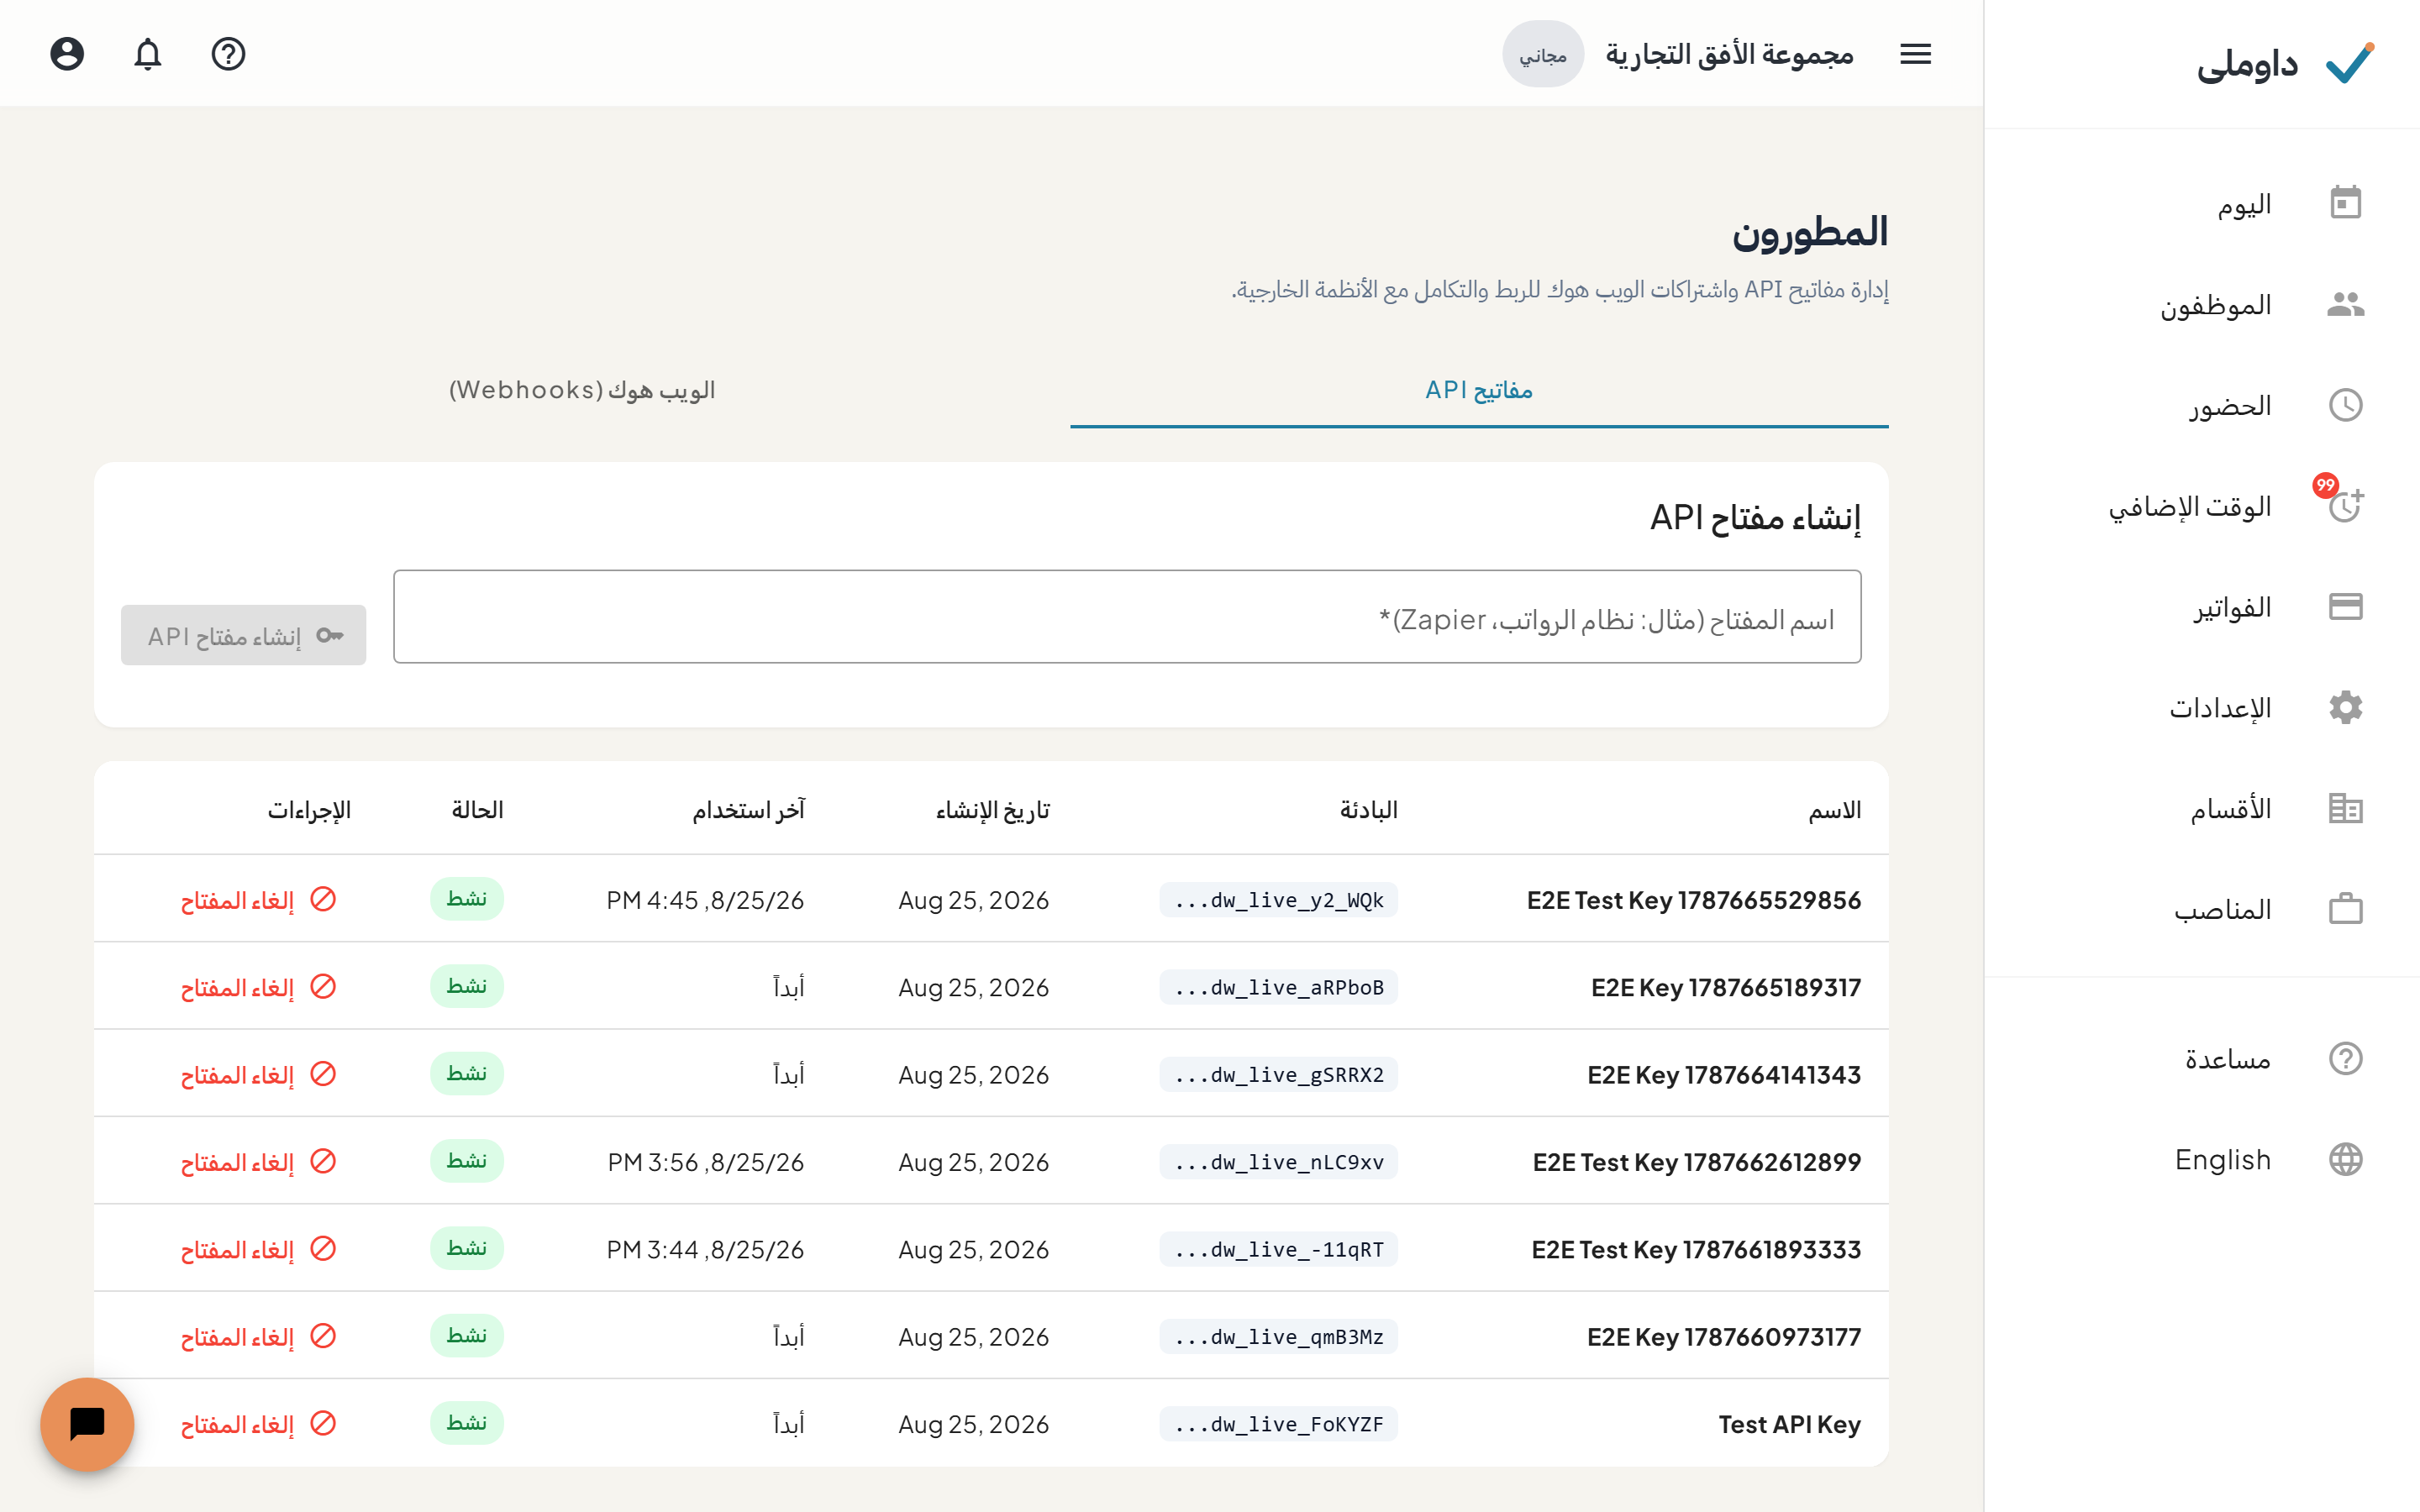The height and width of the screenshot is (1512, 2420).
Task: Click the Test API Key name
Action: point(1789,1424)
